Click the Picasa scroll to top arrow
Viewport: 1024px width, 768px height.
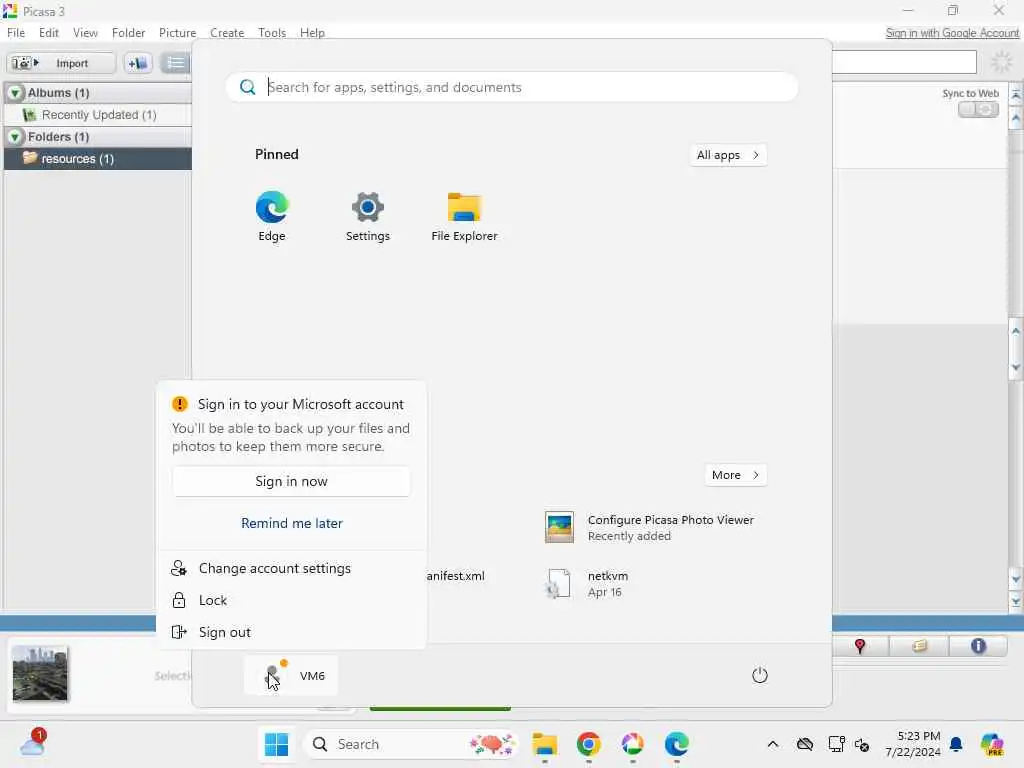click(x=1016, y=94)
